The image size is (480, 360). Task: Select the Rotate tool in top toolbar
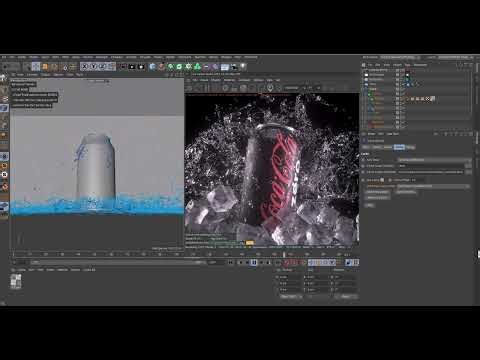(54, 67)
